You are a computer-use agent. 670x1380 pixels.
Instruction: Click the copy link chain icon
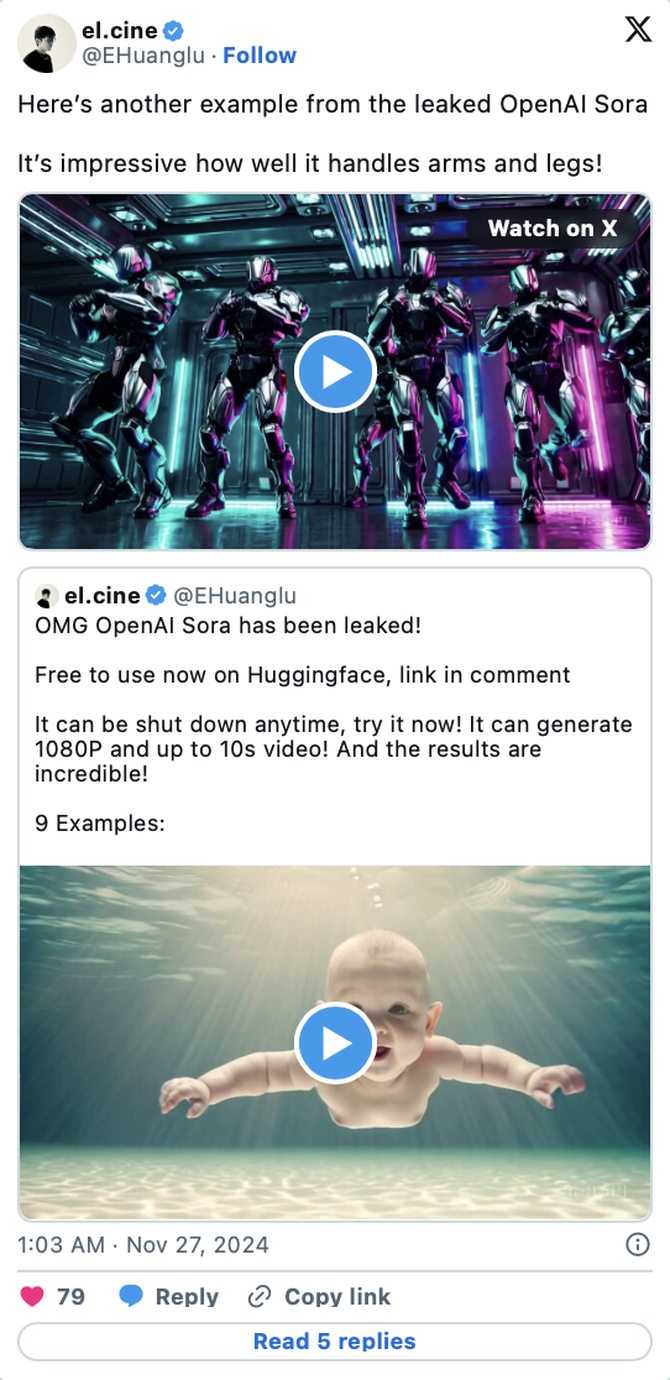tap(259, 1296)
